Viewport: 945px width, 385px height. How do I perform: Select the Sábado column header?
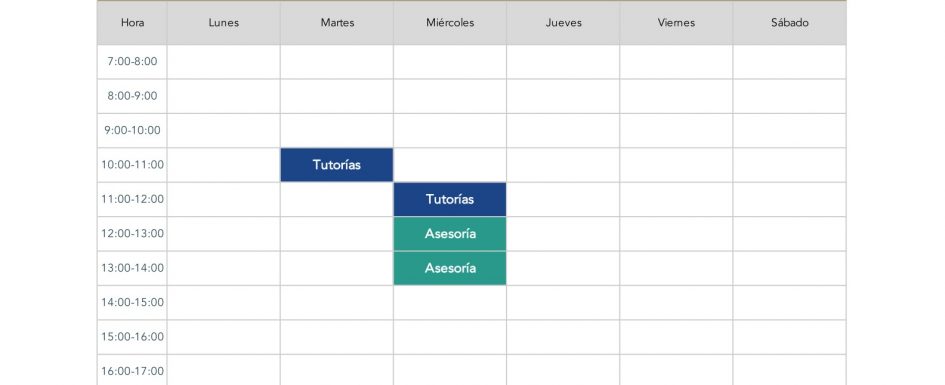coord(790,23)
